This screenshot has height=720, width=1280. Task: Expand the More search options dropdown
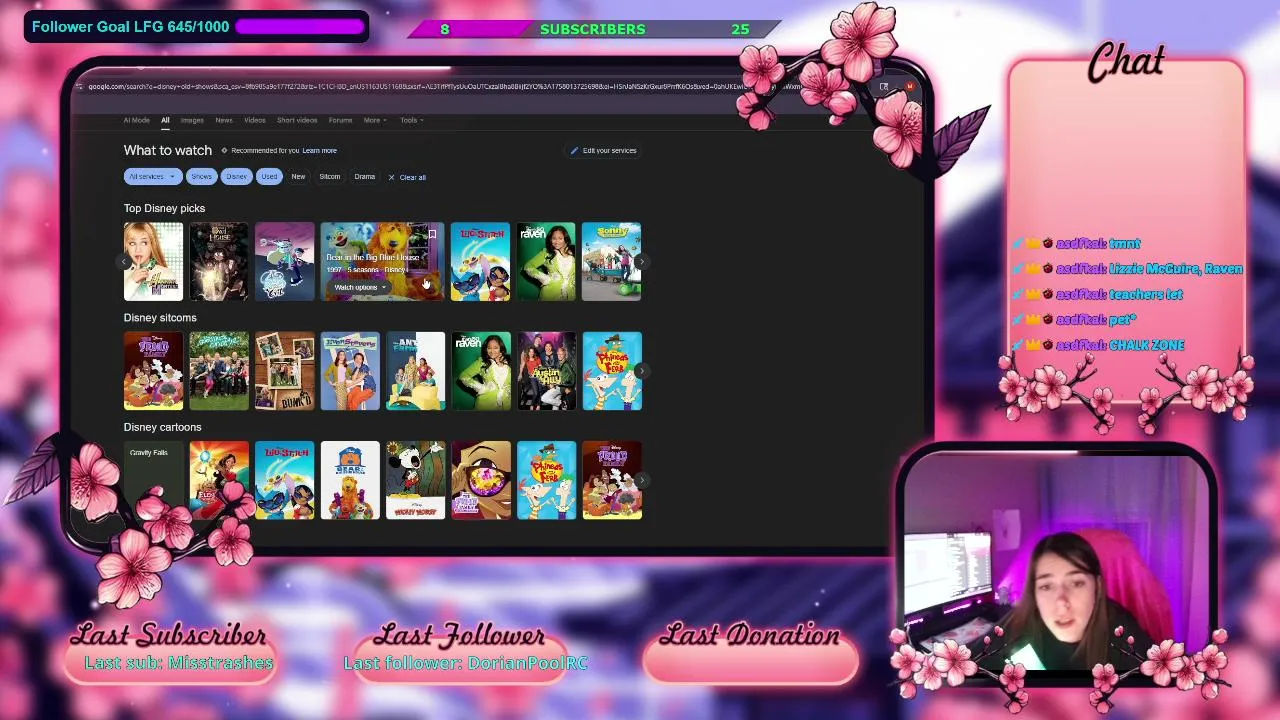[x=375, y=120]
